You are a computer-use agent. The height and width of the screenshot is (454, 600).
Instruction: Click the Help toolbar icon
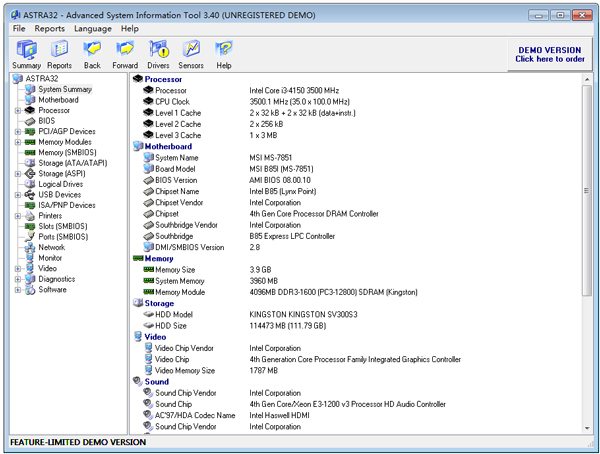[224, 54]
